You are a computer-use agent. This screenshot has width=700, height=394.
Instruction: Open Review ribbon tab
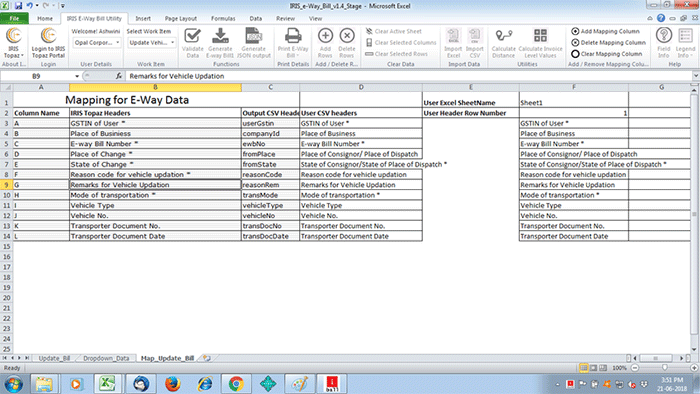pyautogui.click(x=285, y=18)
